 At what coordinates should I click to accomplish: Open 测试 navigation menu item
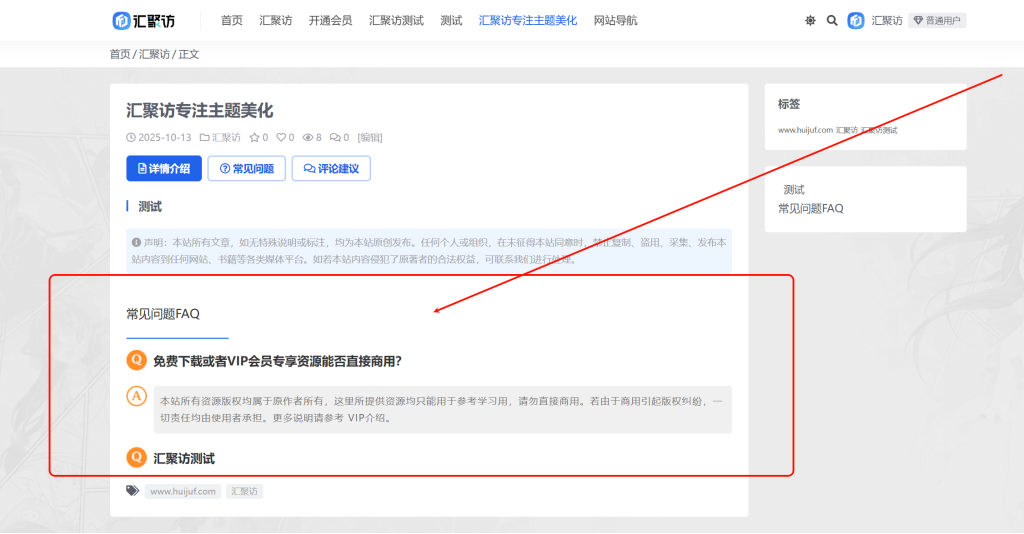[451, 21]
